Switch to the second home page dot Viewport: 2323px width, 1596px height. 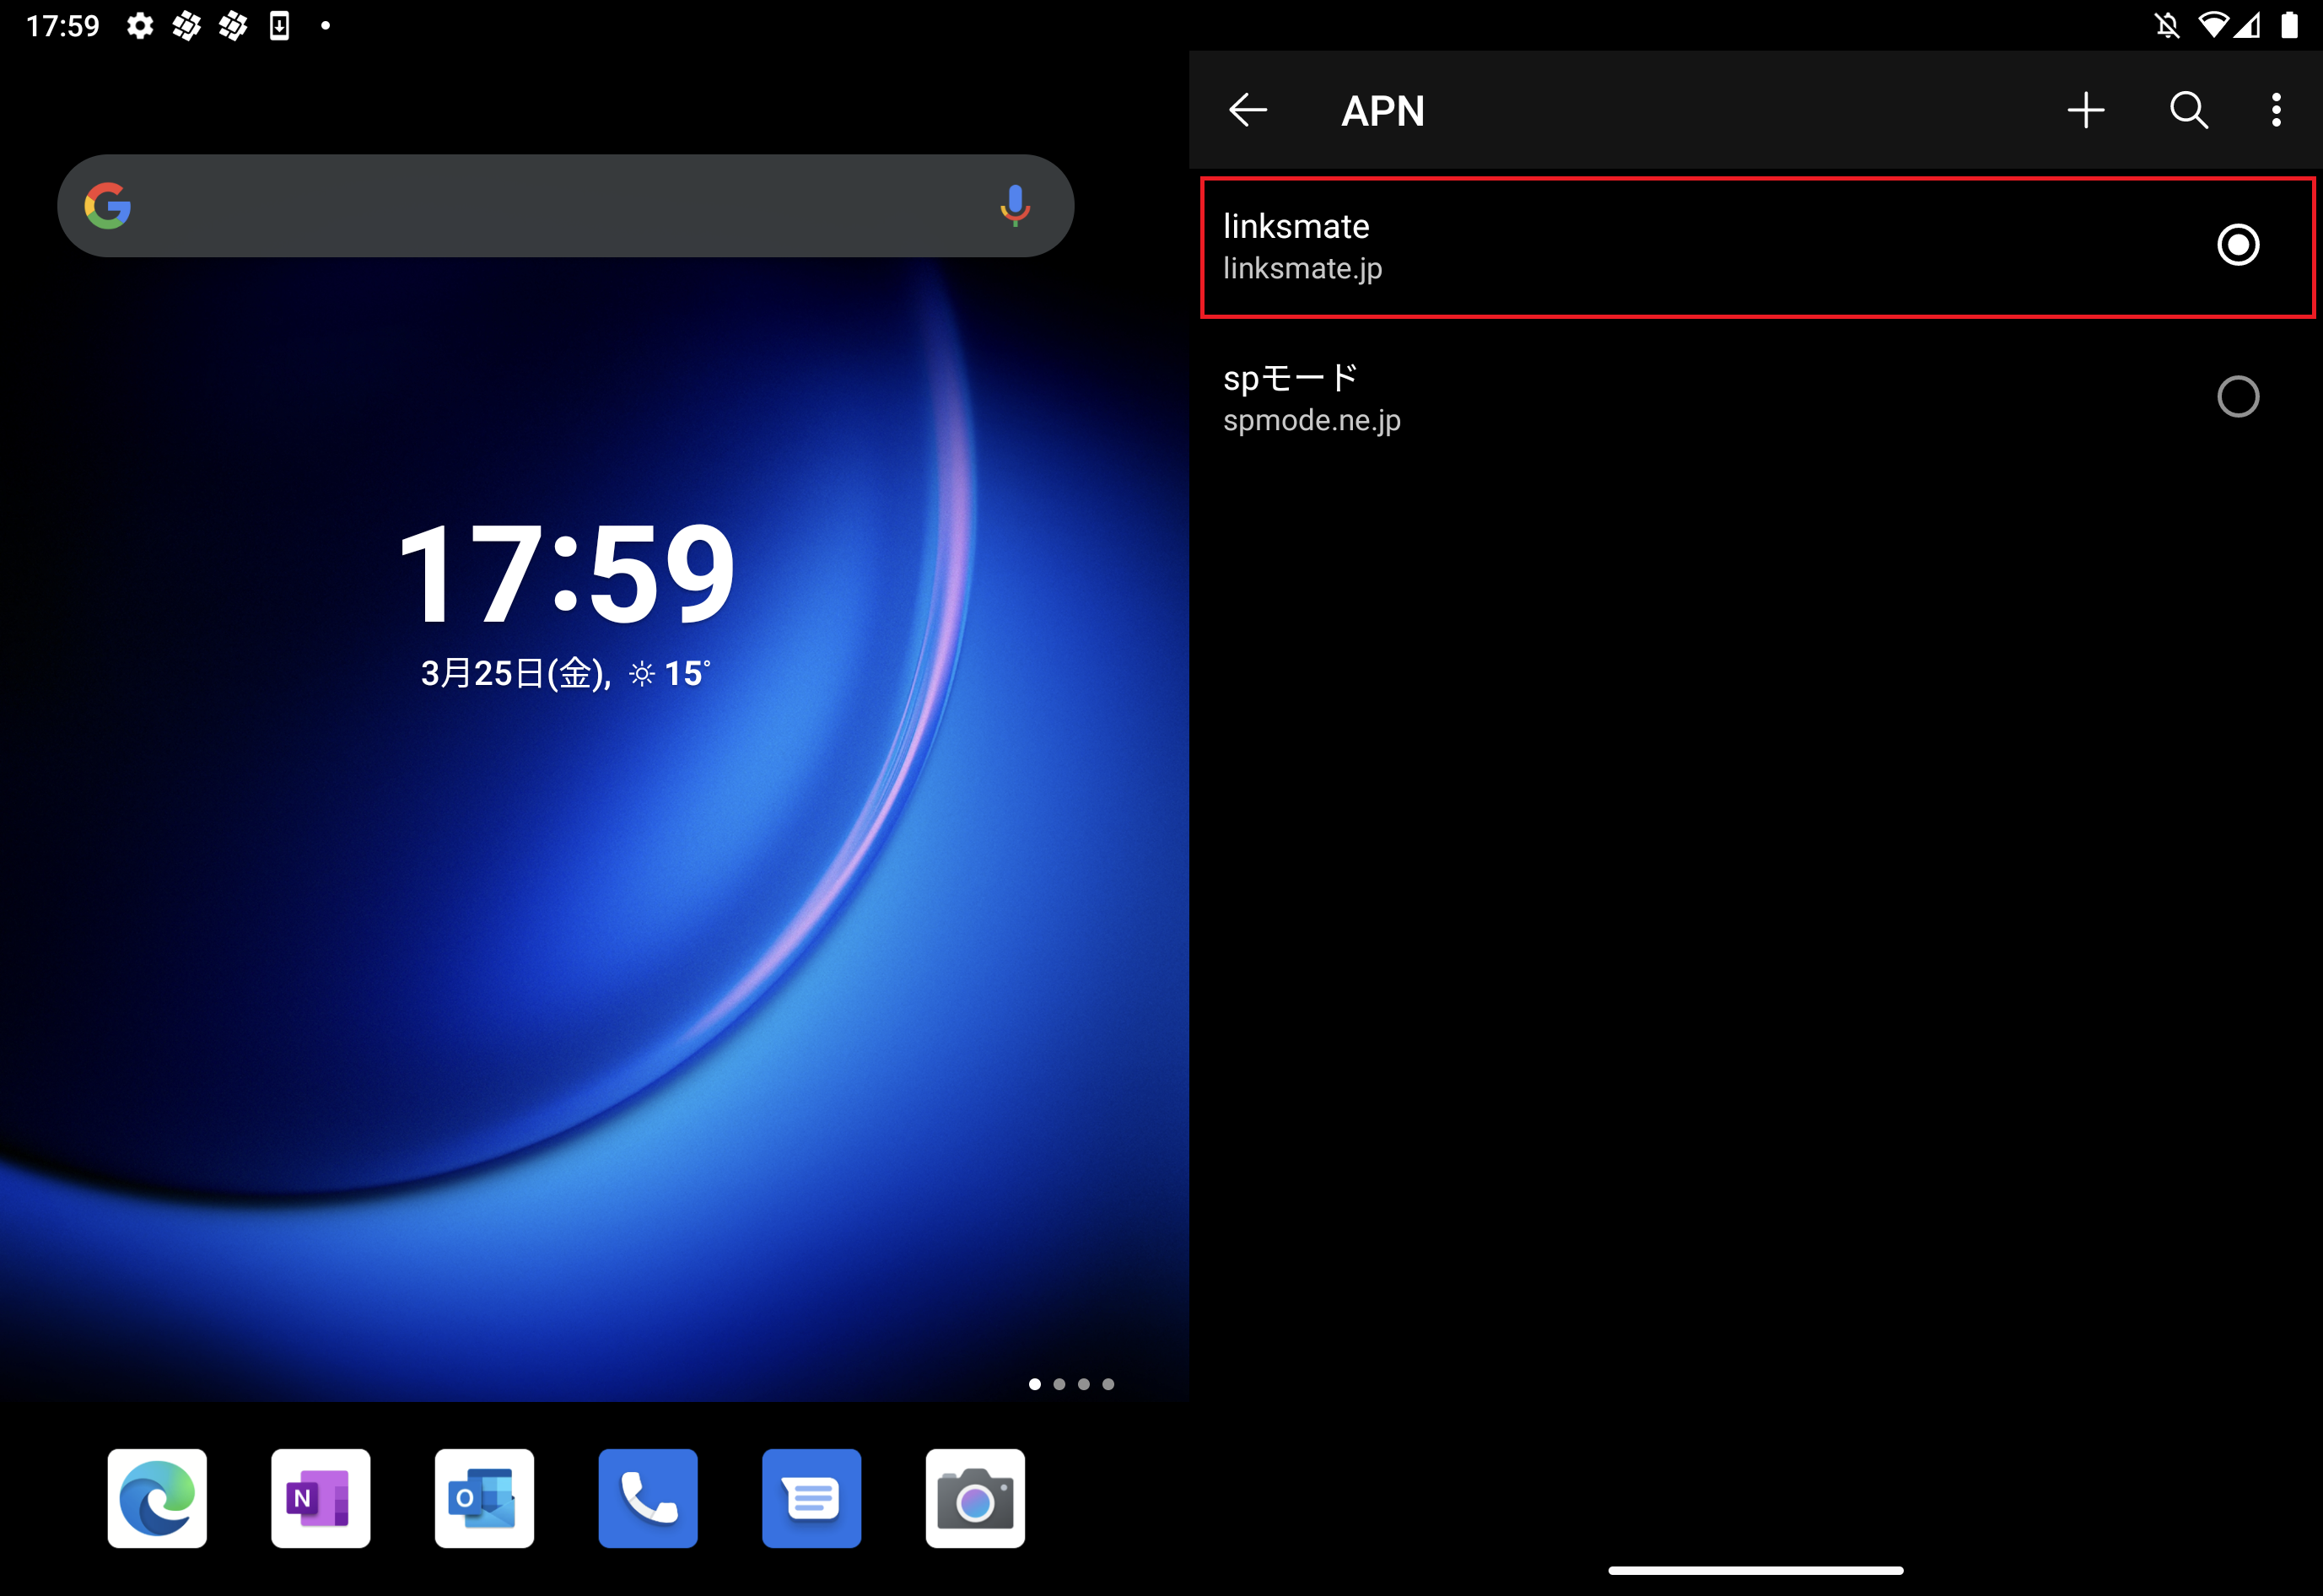1059,1384
